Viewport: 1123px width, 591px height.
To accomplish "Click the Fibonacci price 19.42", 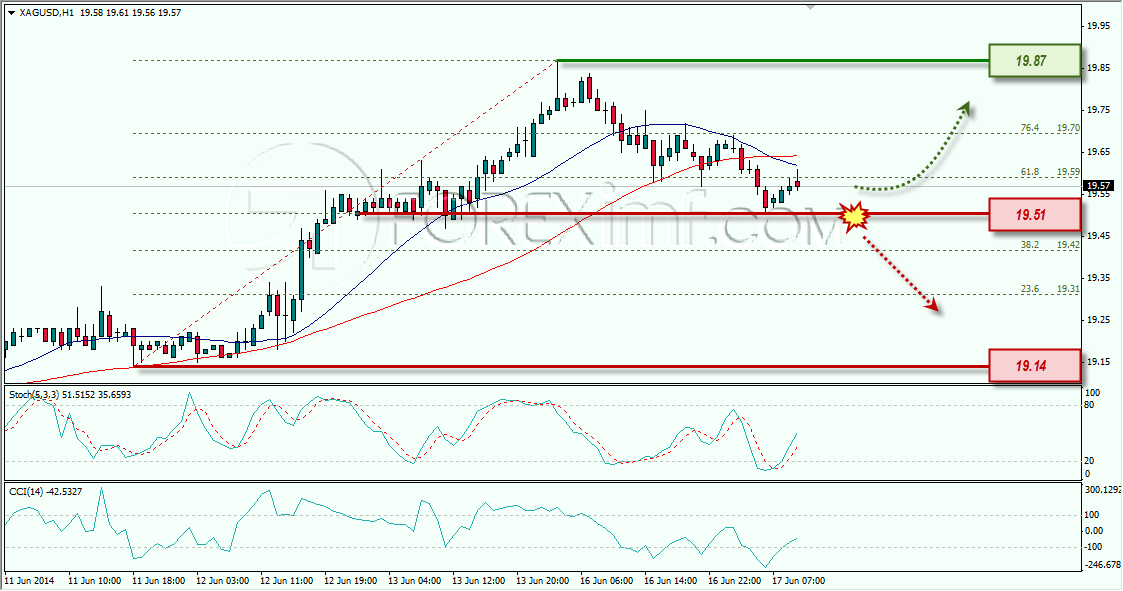I will coord(1068,245).
